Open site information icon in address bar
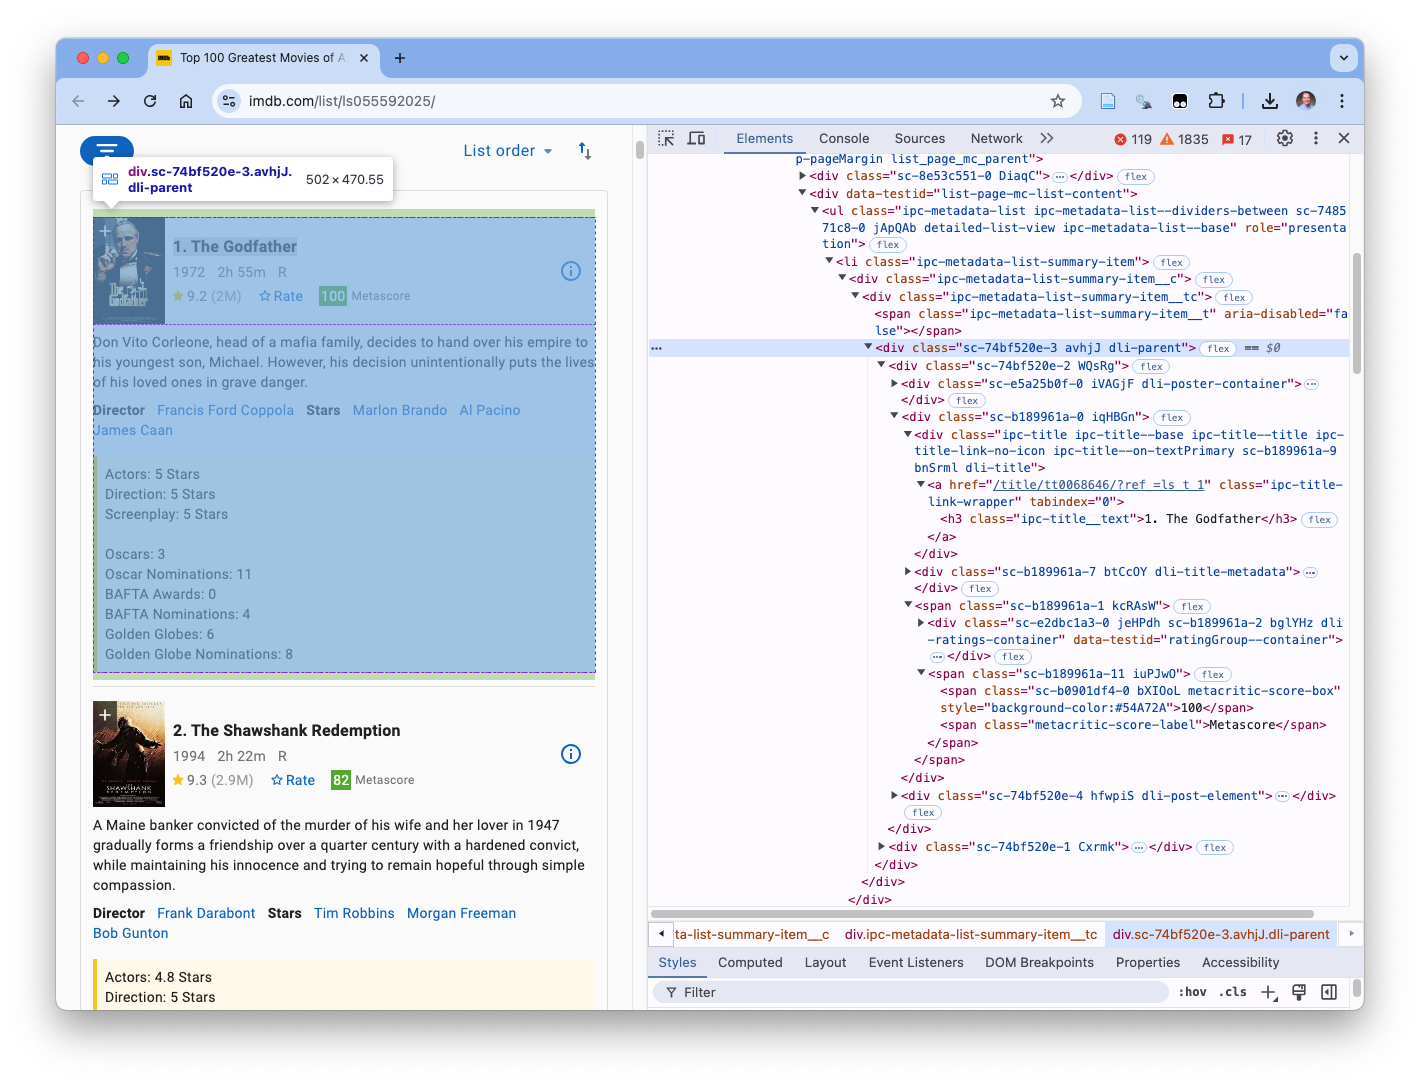 (229, 101)
